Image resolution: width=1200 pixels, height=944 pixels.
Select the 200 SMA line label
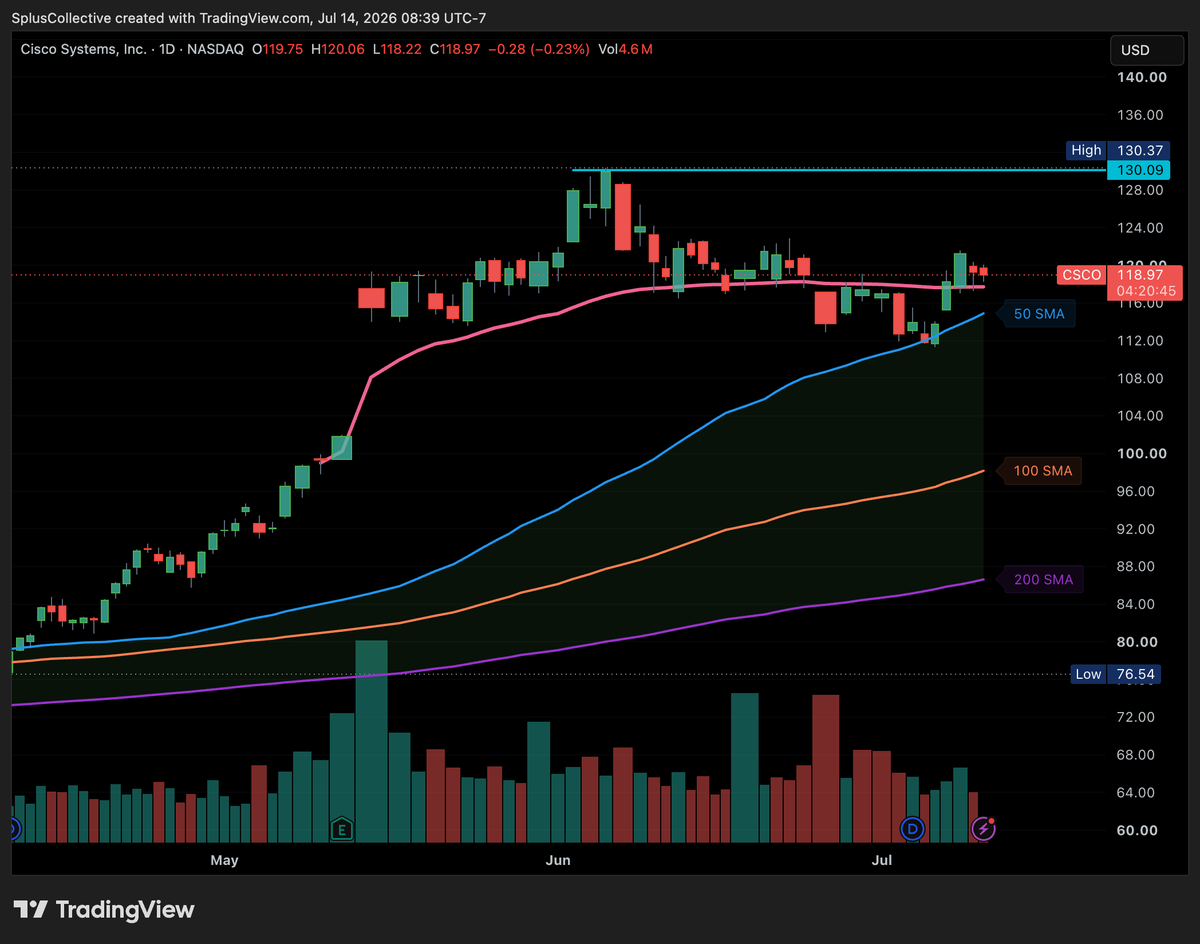1041,580
